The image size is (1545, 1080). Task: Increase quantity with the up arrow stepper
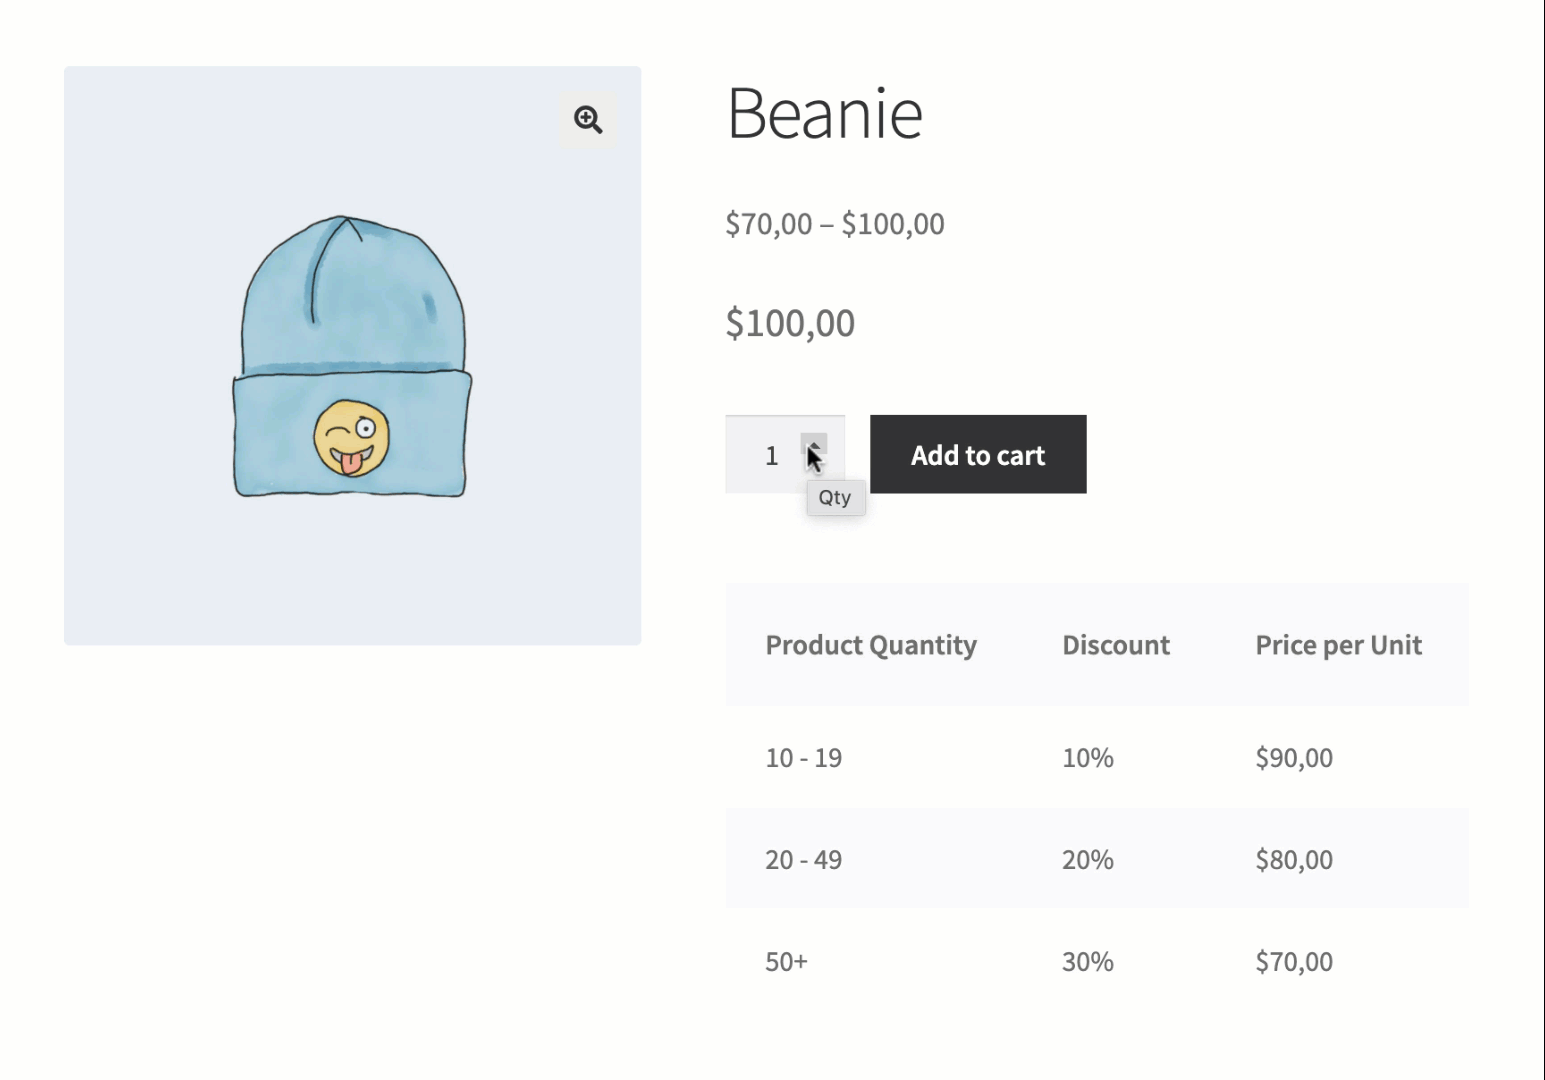pyautogui.click(x=814, y=444)
